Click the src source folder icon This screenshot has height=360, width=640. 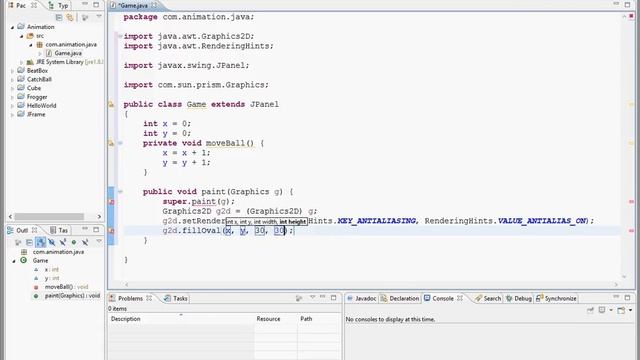[x=30, y=36]
